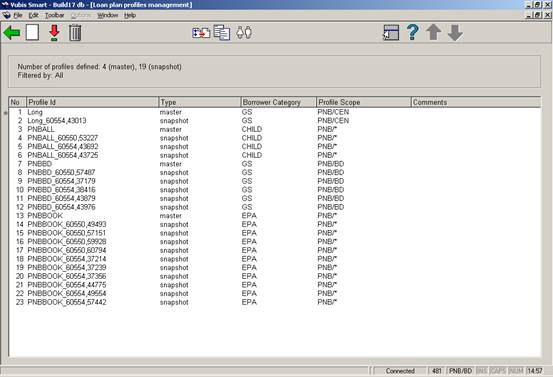The height and width of the screenshot is (377, 553).
Task: Click the window layout icon
Action: [x=391, y=33]
